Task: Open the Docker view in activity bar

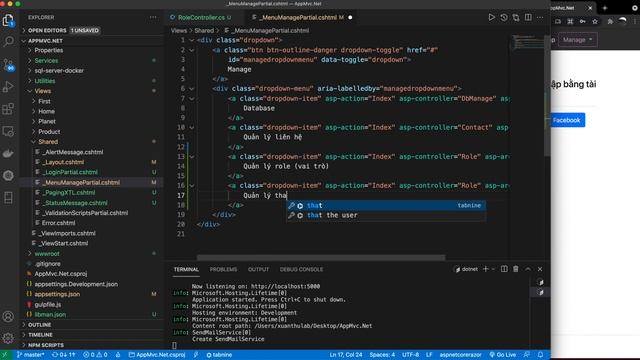Action: [8, 153]
